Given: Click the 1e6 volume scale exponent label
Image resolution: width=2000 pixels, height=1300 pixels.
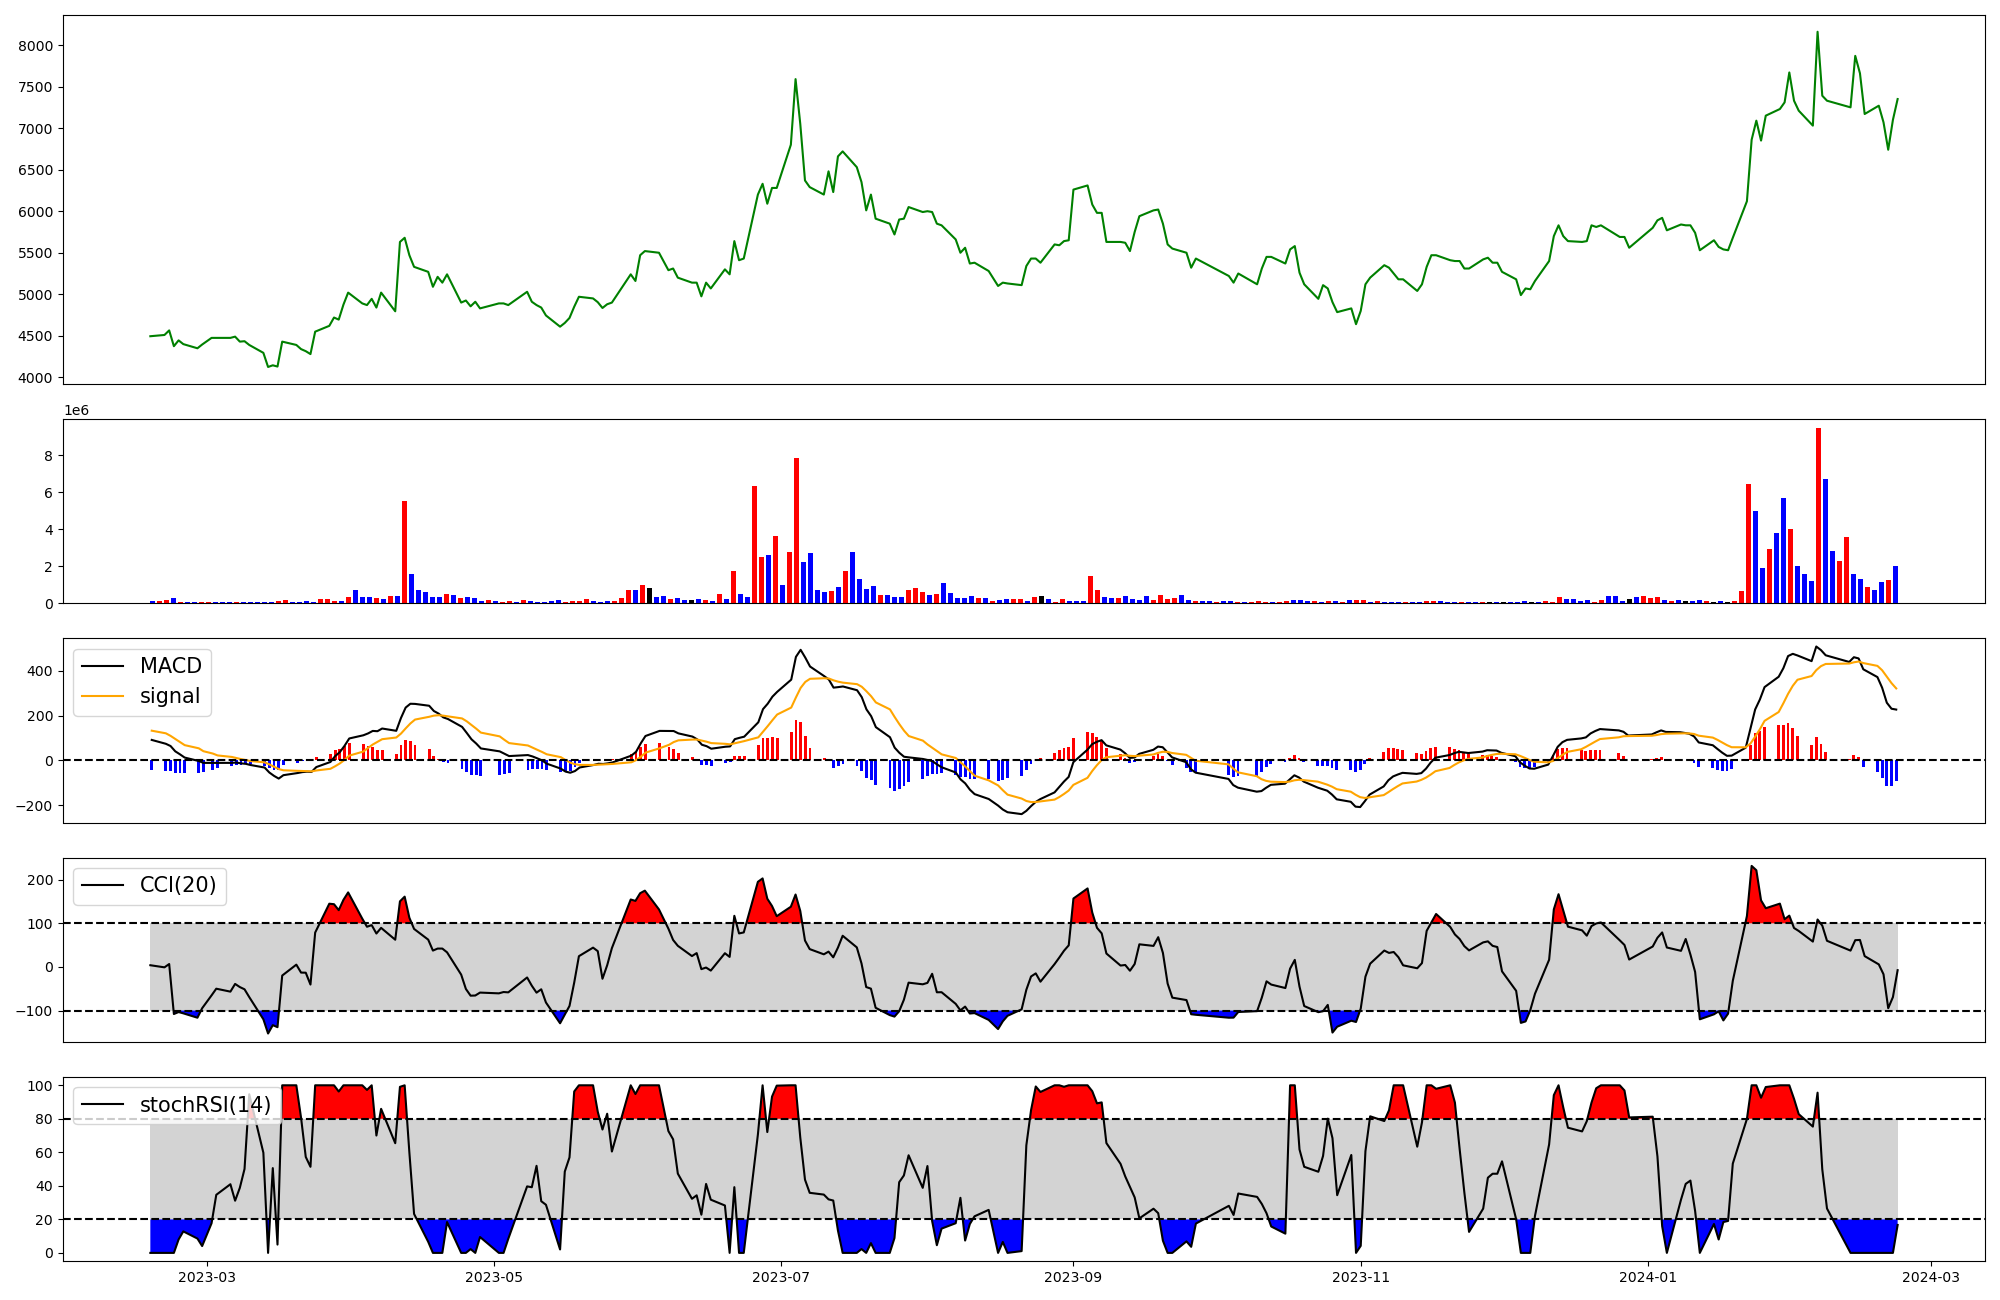Looking at the screenshot, I should pyautogui.click(x=76, y=411).
